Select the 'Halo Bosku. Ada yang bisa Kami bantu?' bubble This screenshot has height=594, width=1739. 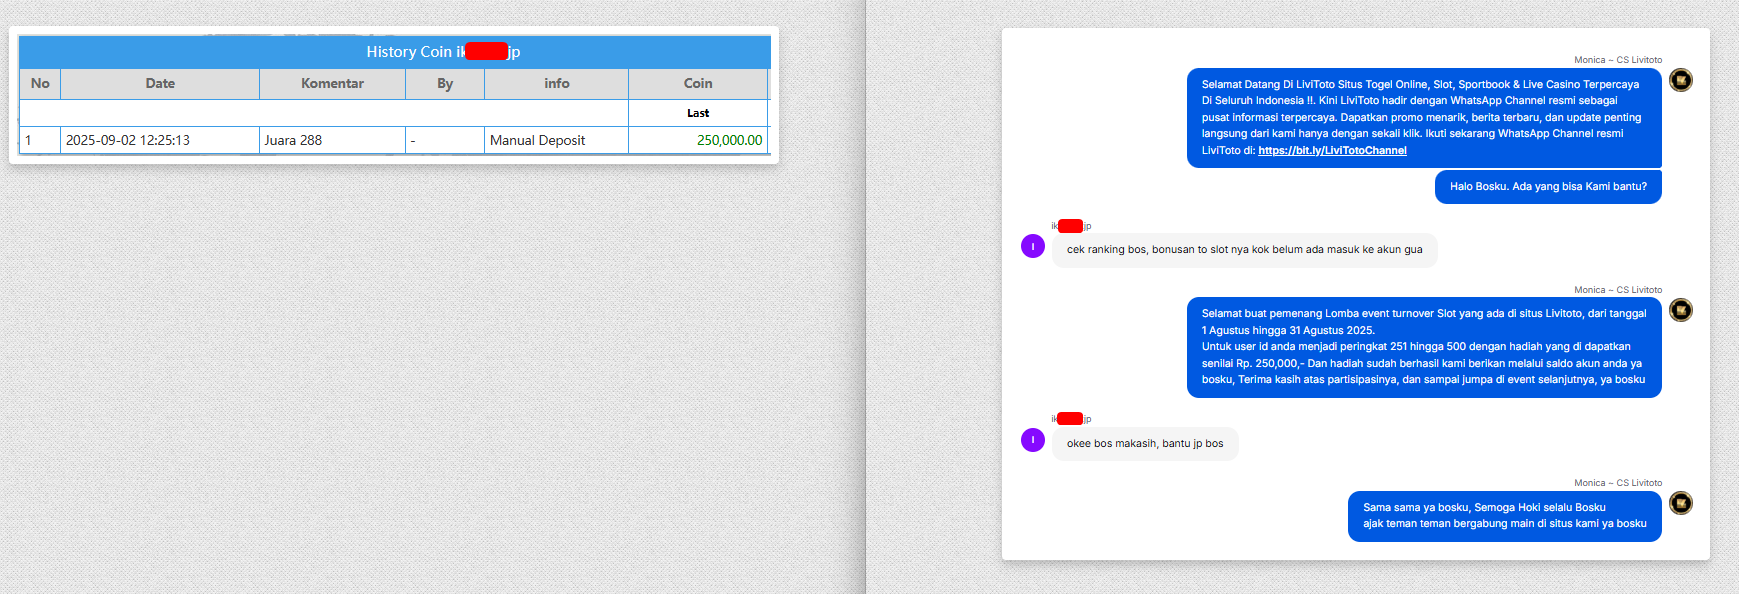point(1548,187)
